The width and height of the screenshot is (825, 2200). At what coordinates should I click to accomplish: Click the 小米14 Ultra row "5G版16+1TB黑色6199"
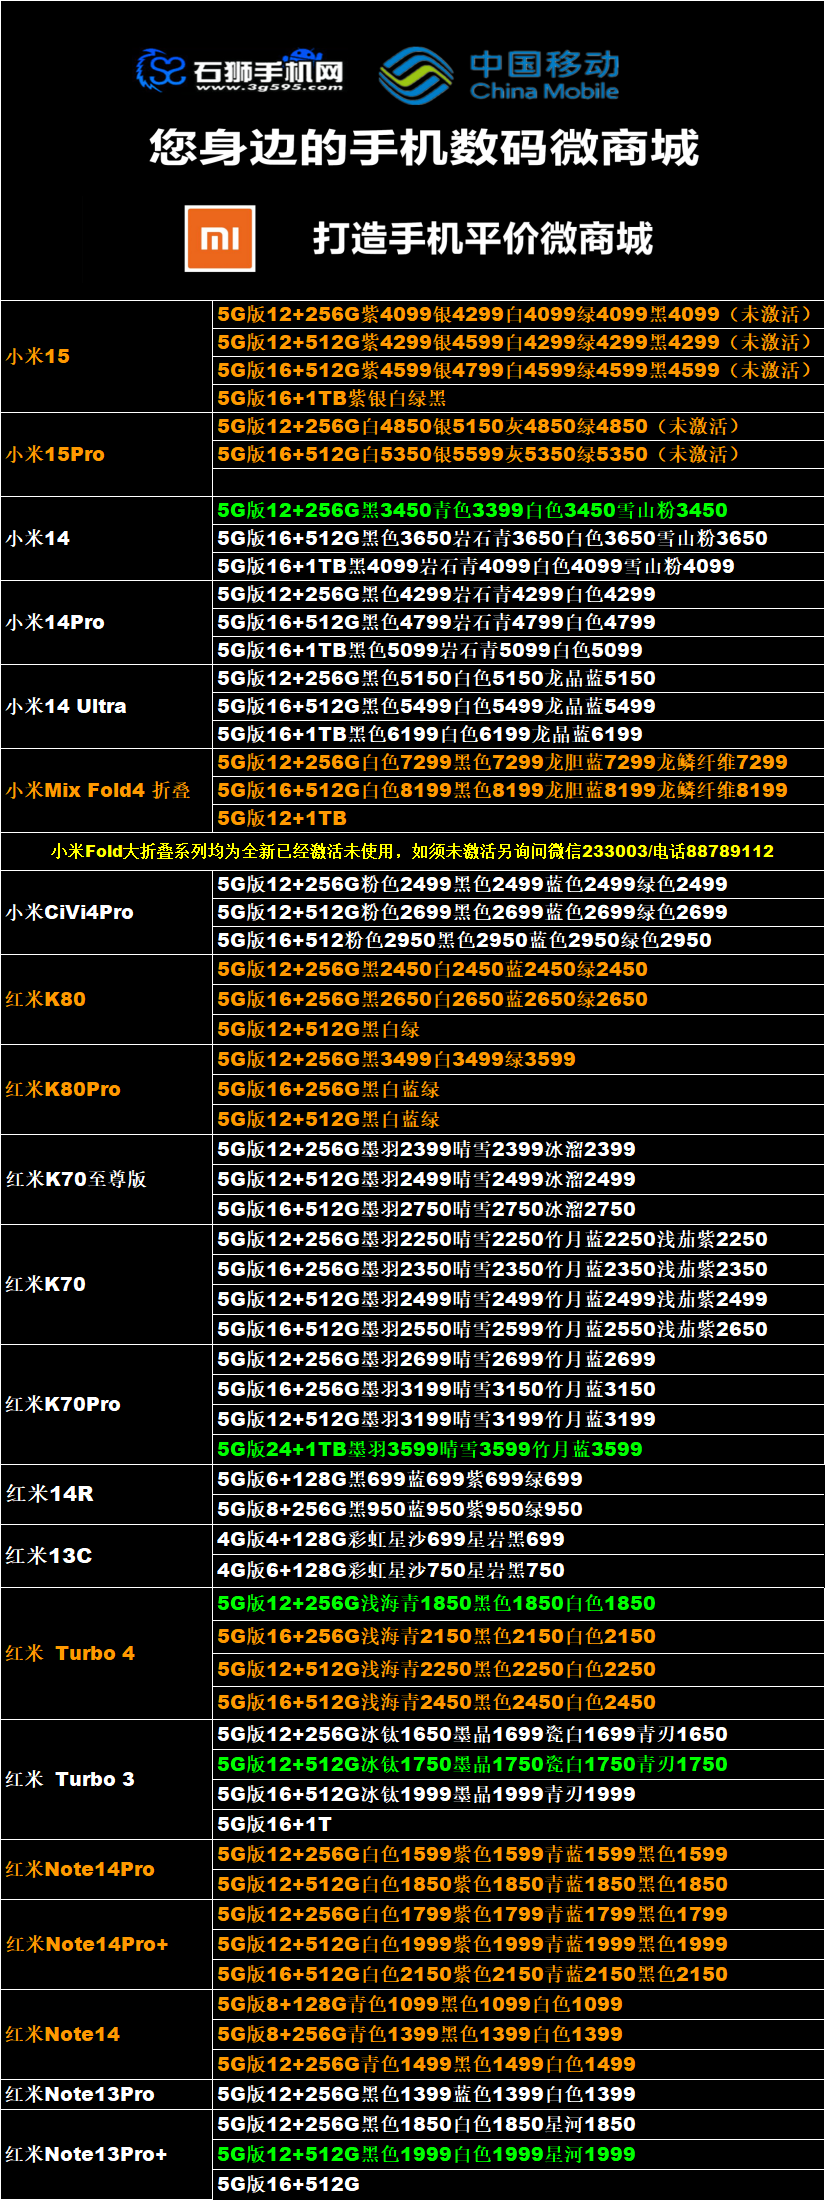click(x=518, y=734)
